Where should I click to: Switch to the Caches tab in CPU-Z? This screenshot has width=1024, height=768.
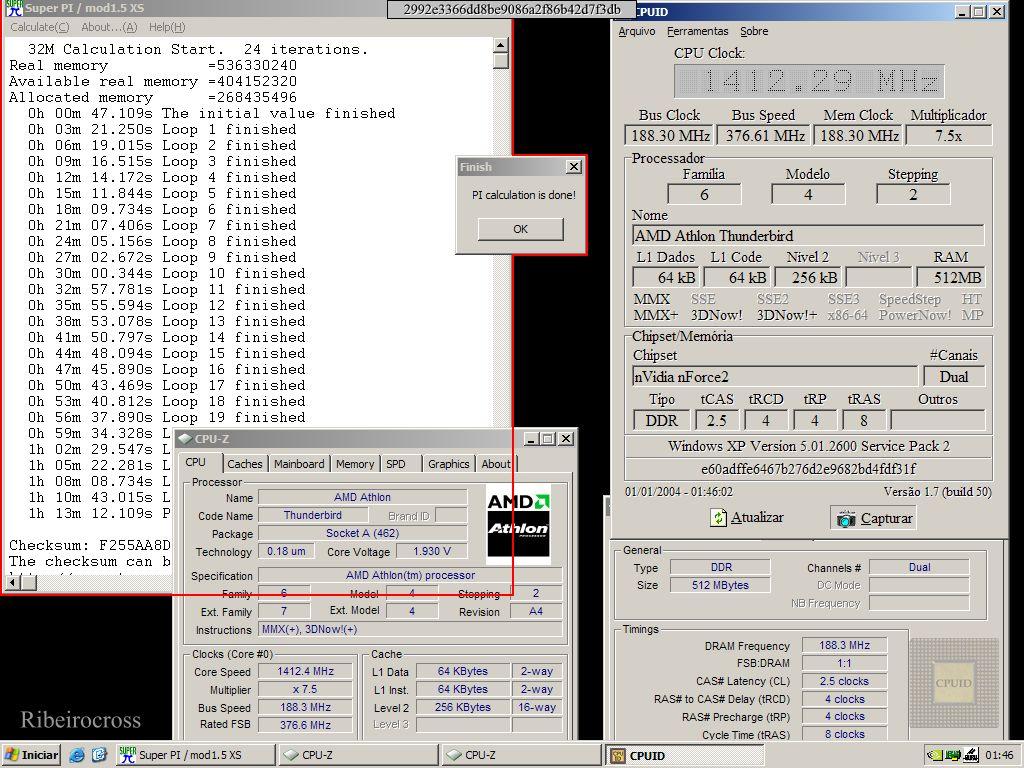pyautogui.click(x=244, y=464)
